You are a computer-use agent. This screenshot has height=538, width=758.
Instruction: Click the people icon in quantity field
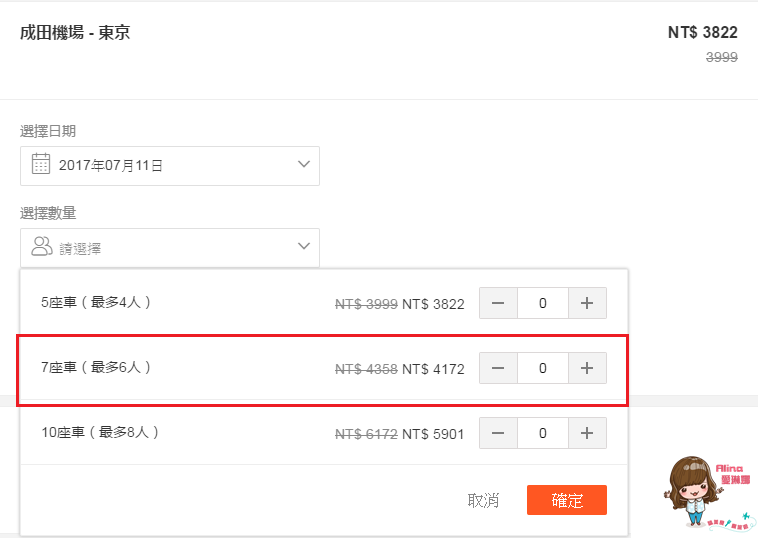coord(42,246)
